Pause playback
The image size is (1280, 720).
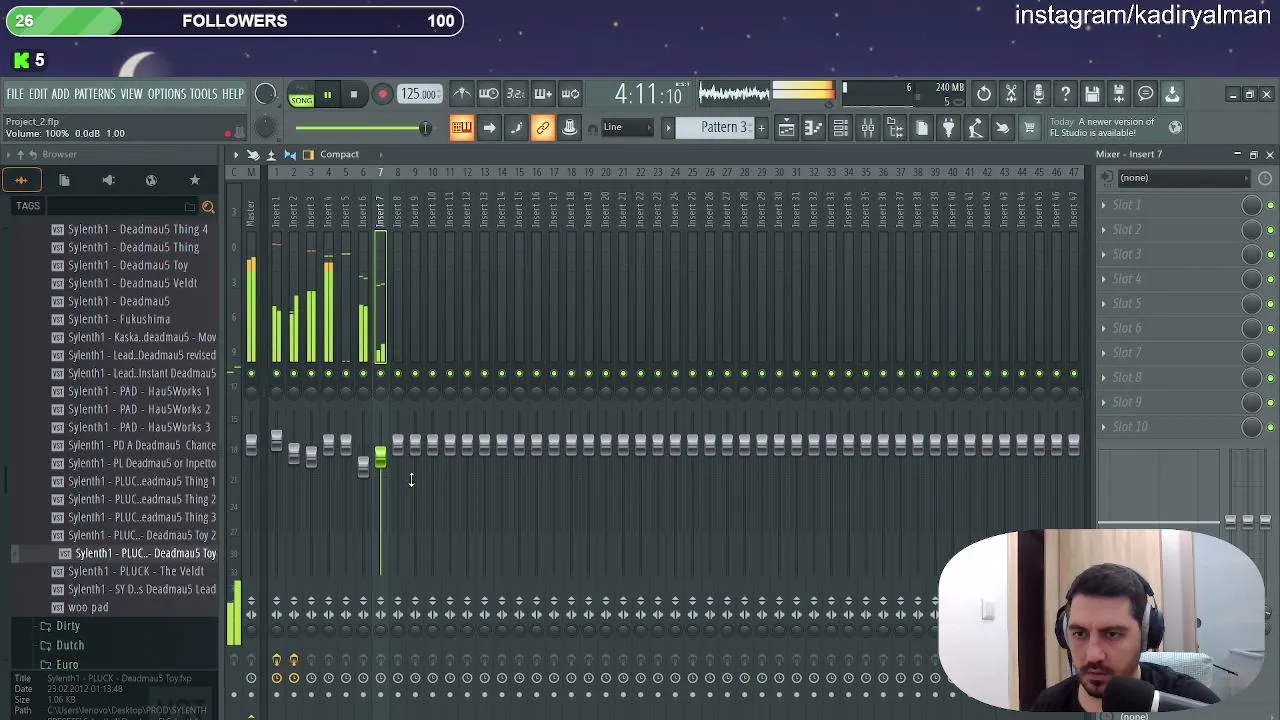click(327, 95)
